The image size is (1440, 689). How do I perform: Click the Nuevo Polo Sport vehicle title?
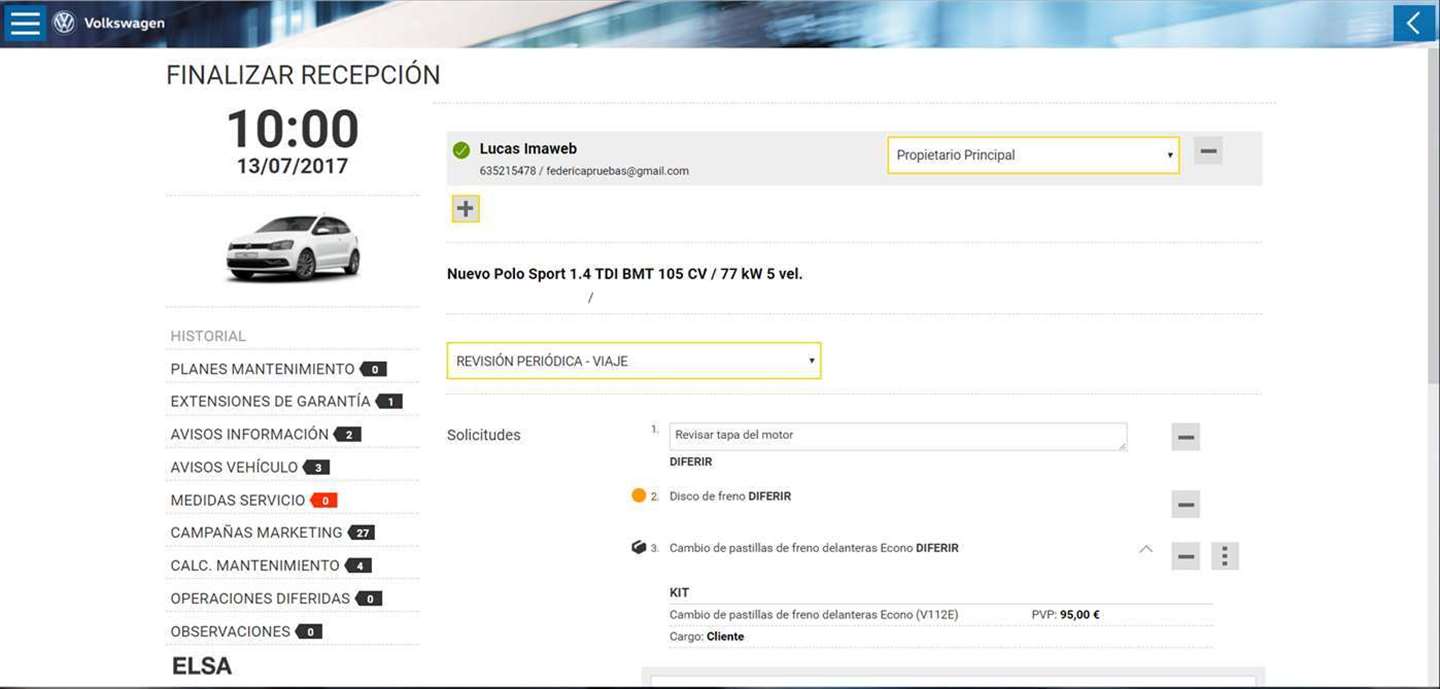[625, 274]
